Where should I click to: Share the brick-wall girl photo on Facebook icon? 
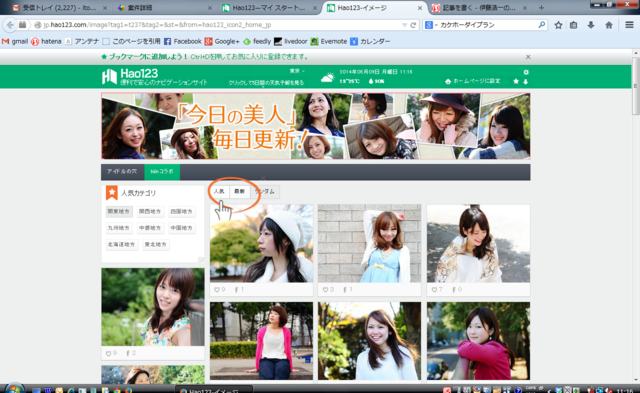(345, 290)
